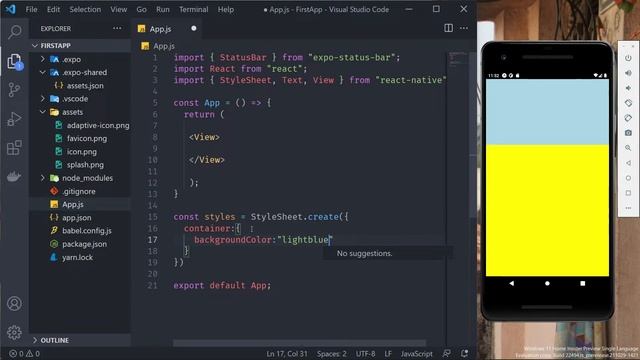
Task: Open babel.config.js in Explorer
Action: coord(87,231)
